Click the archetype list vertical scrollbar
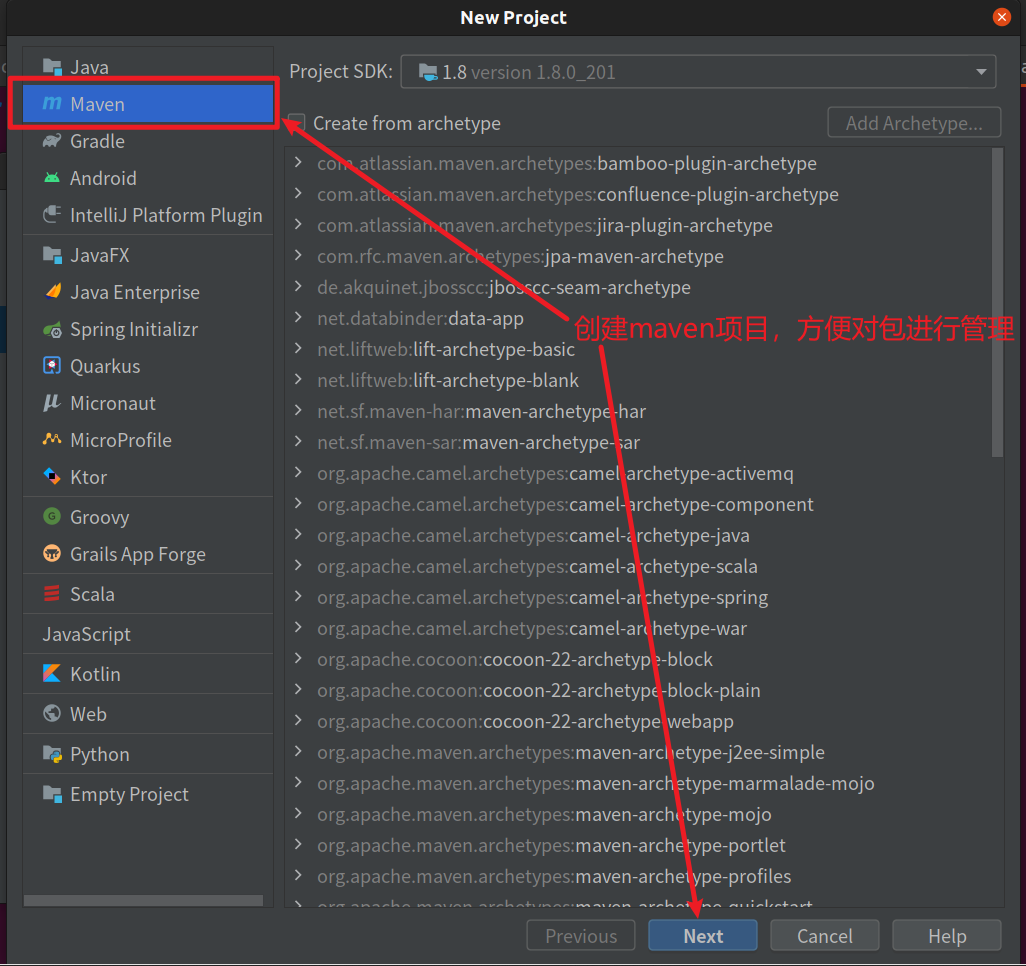The height and width of the screenshot is (966, 1026). (x=997, y=302)
